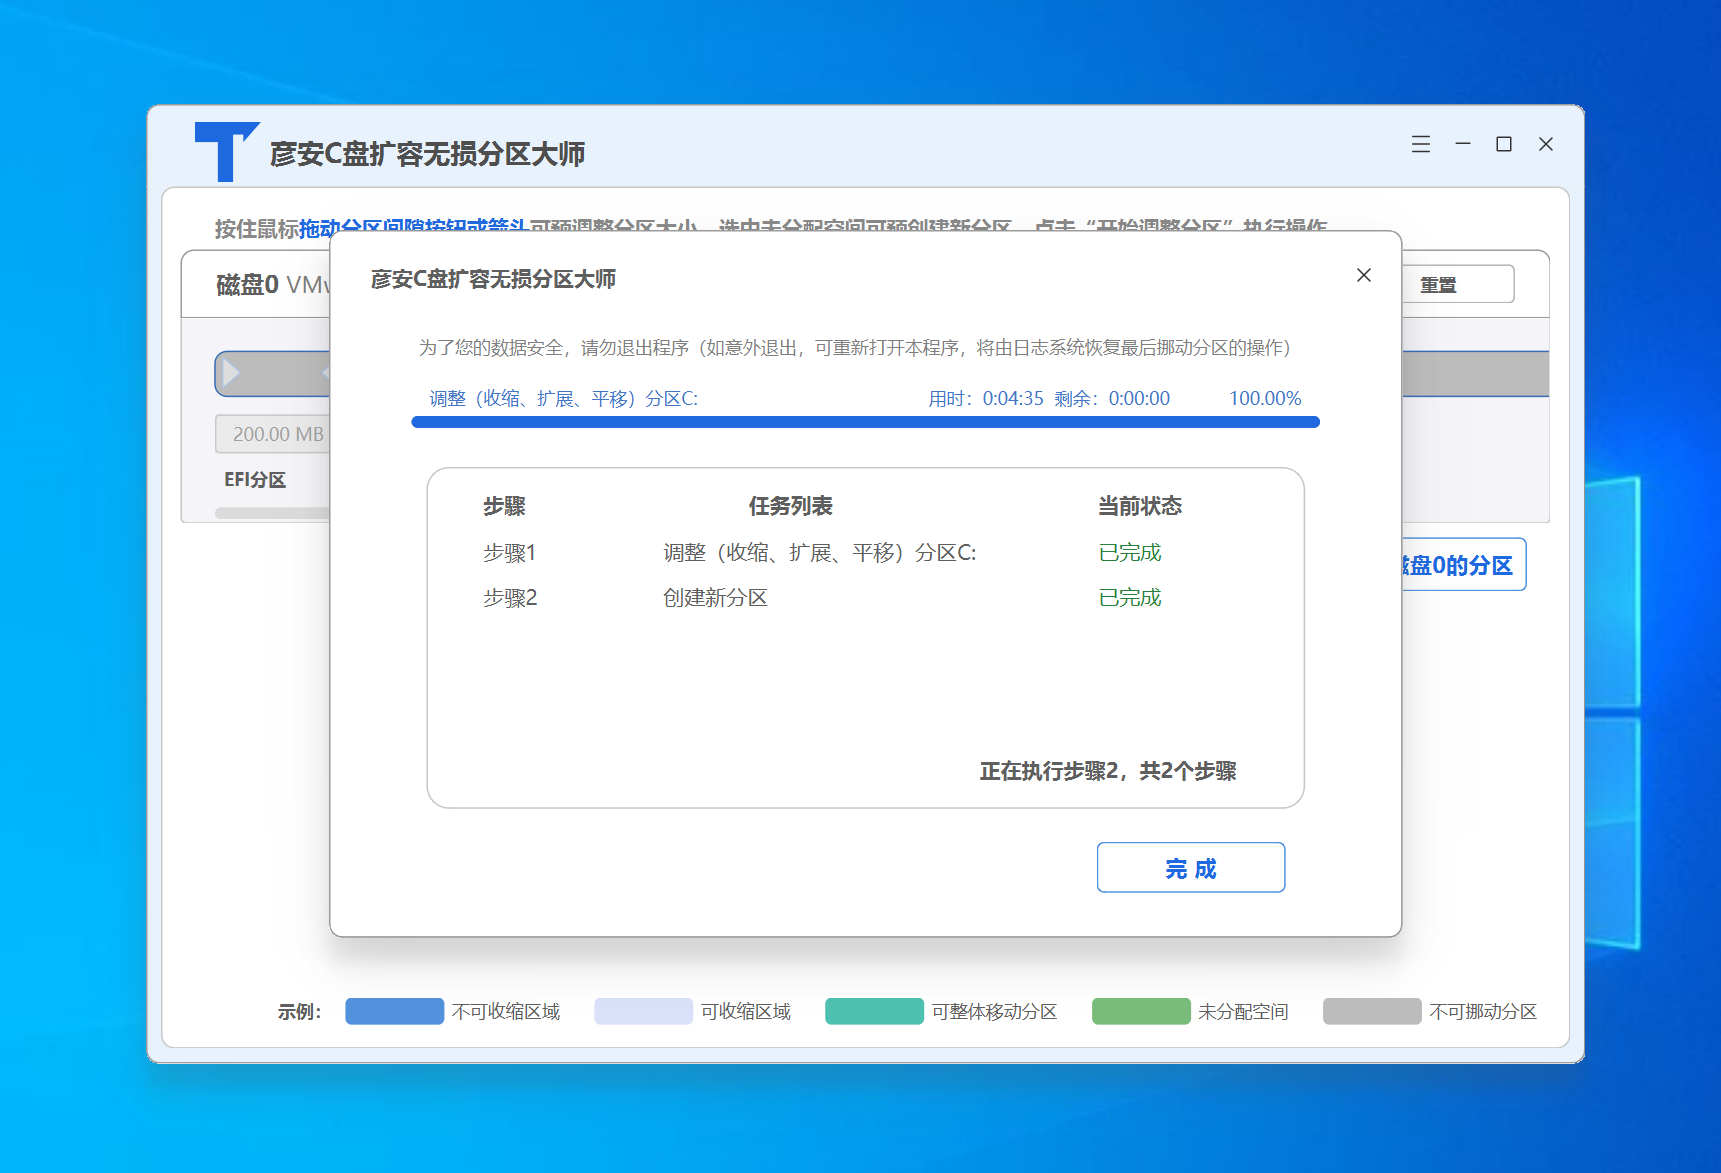The height and width of the screenshot is (1173, 1721).
Task: Click the EFI分区 label
Action: 255,479
